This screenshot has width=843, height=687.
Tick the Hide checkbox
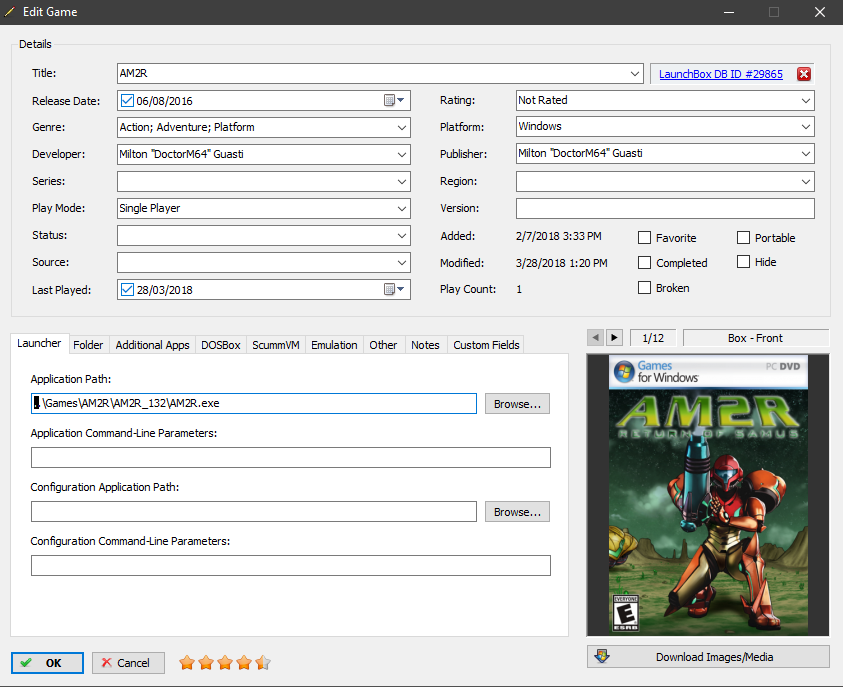pos(743,262)
